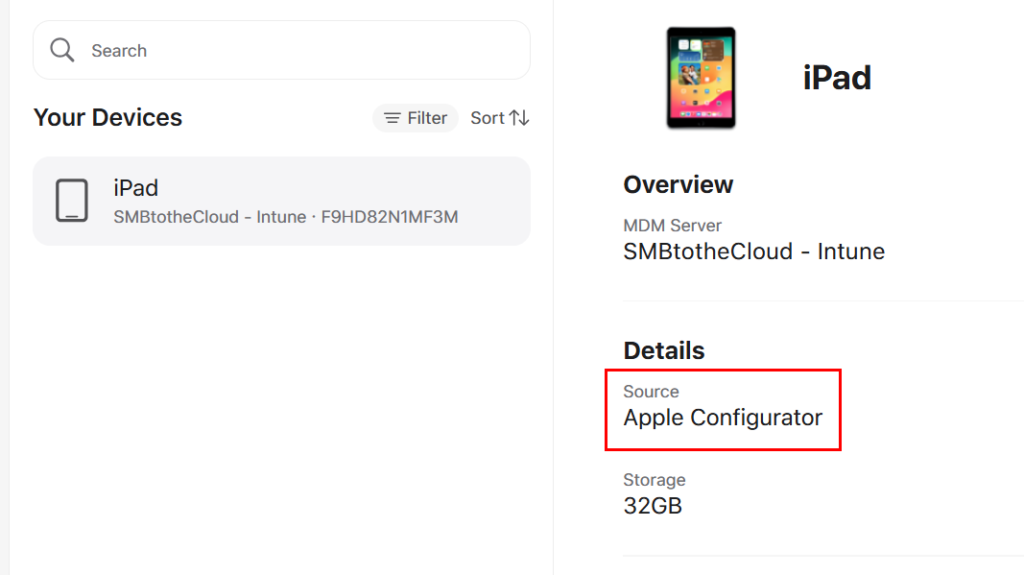Select the SMBtotheCloud - Intune server value
Screen dimensions: 1024x575
754,251
